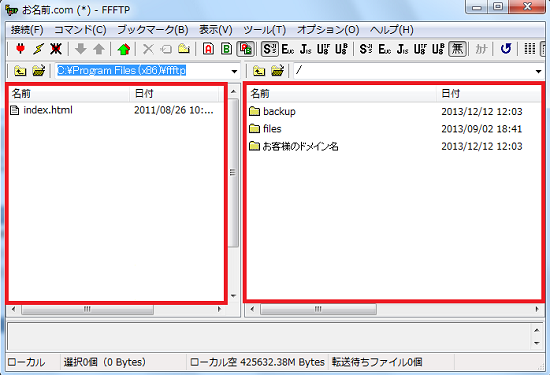Select the お客様のドメイン名 folder
Image resolution: width=550 pixels, height=375 pixels.
coord(294,146)
